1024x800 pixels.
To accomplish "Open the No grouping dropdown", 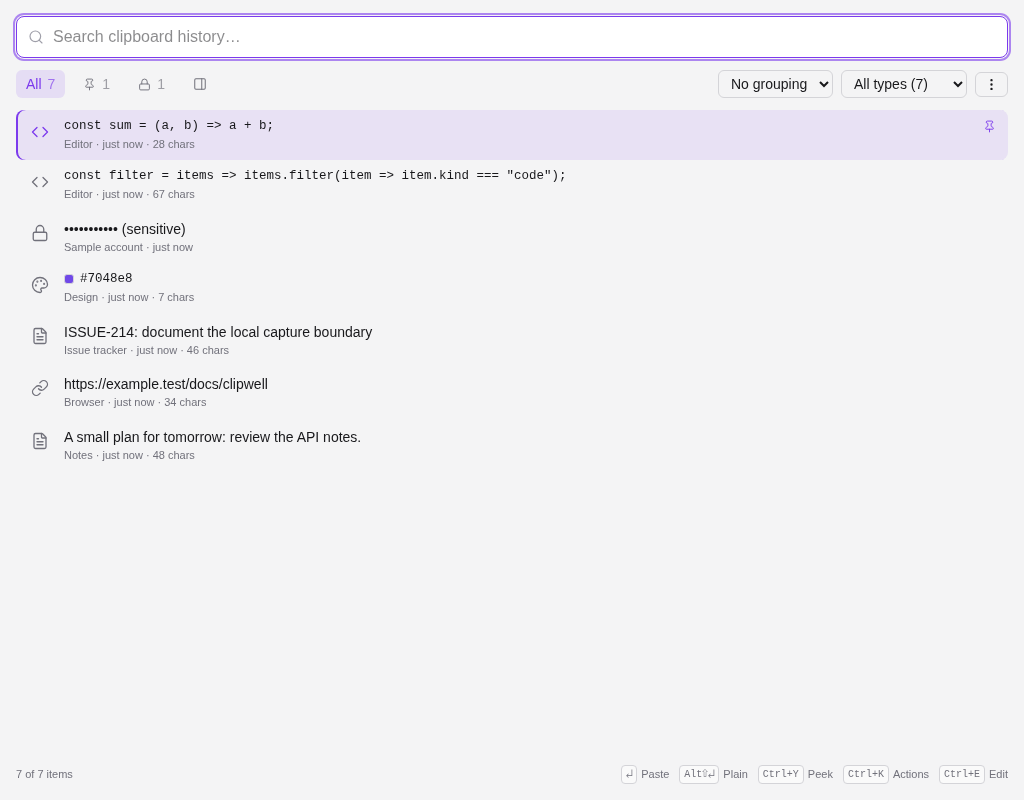I will tap(775, 84).
